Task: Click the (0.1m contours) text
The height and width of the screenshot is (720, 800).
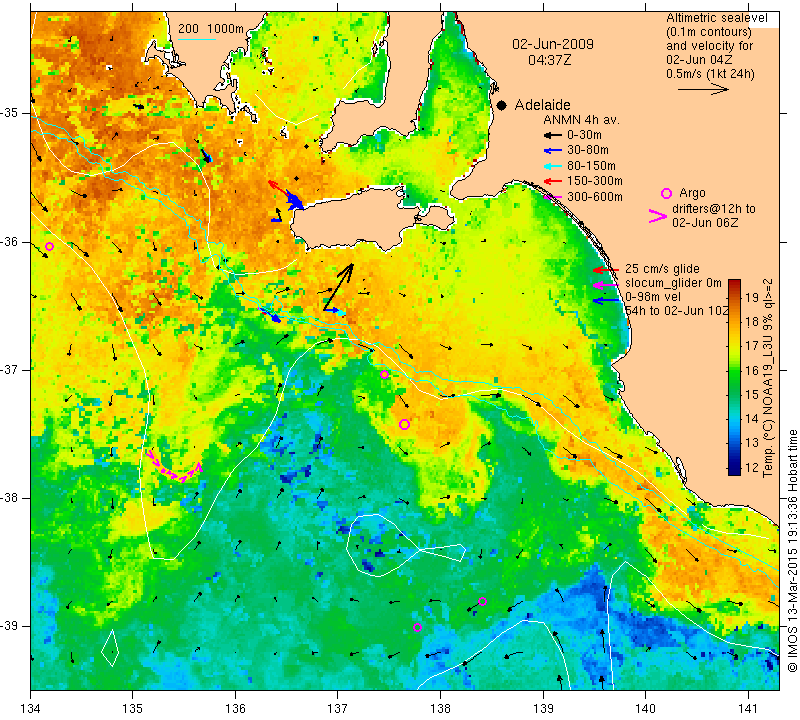Action: tap(709, 32)
